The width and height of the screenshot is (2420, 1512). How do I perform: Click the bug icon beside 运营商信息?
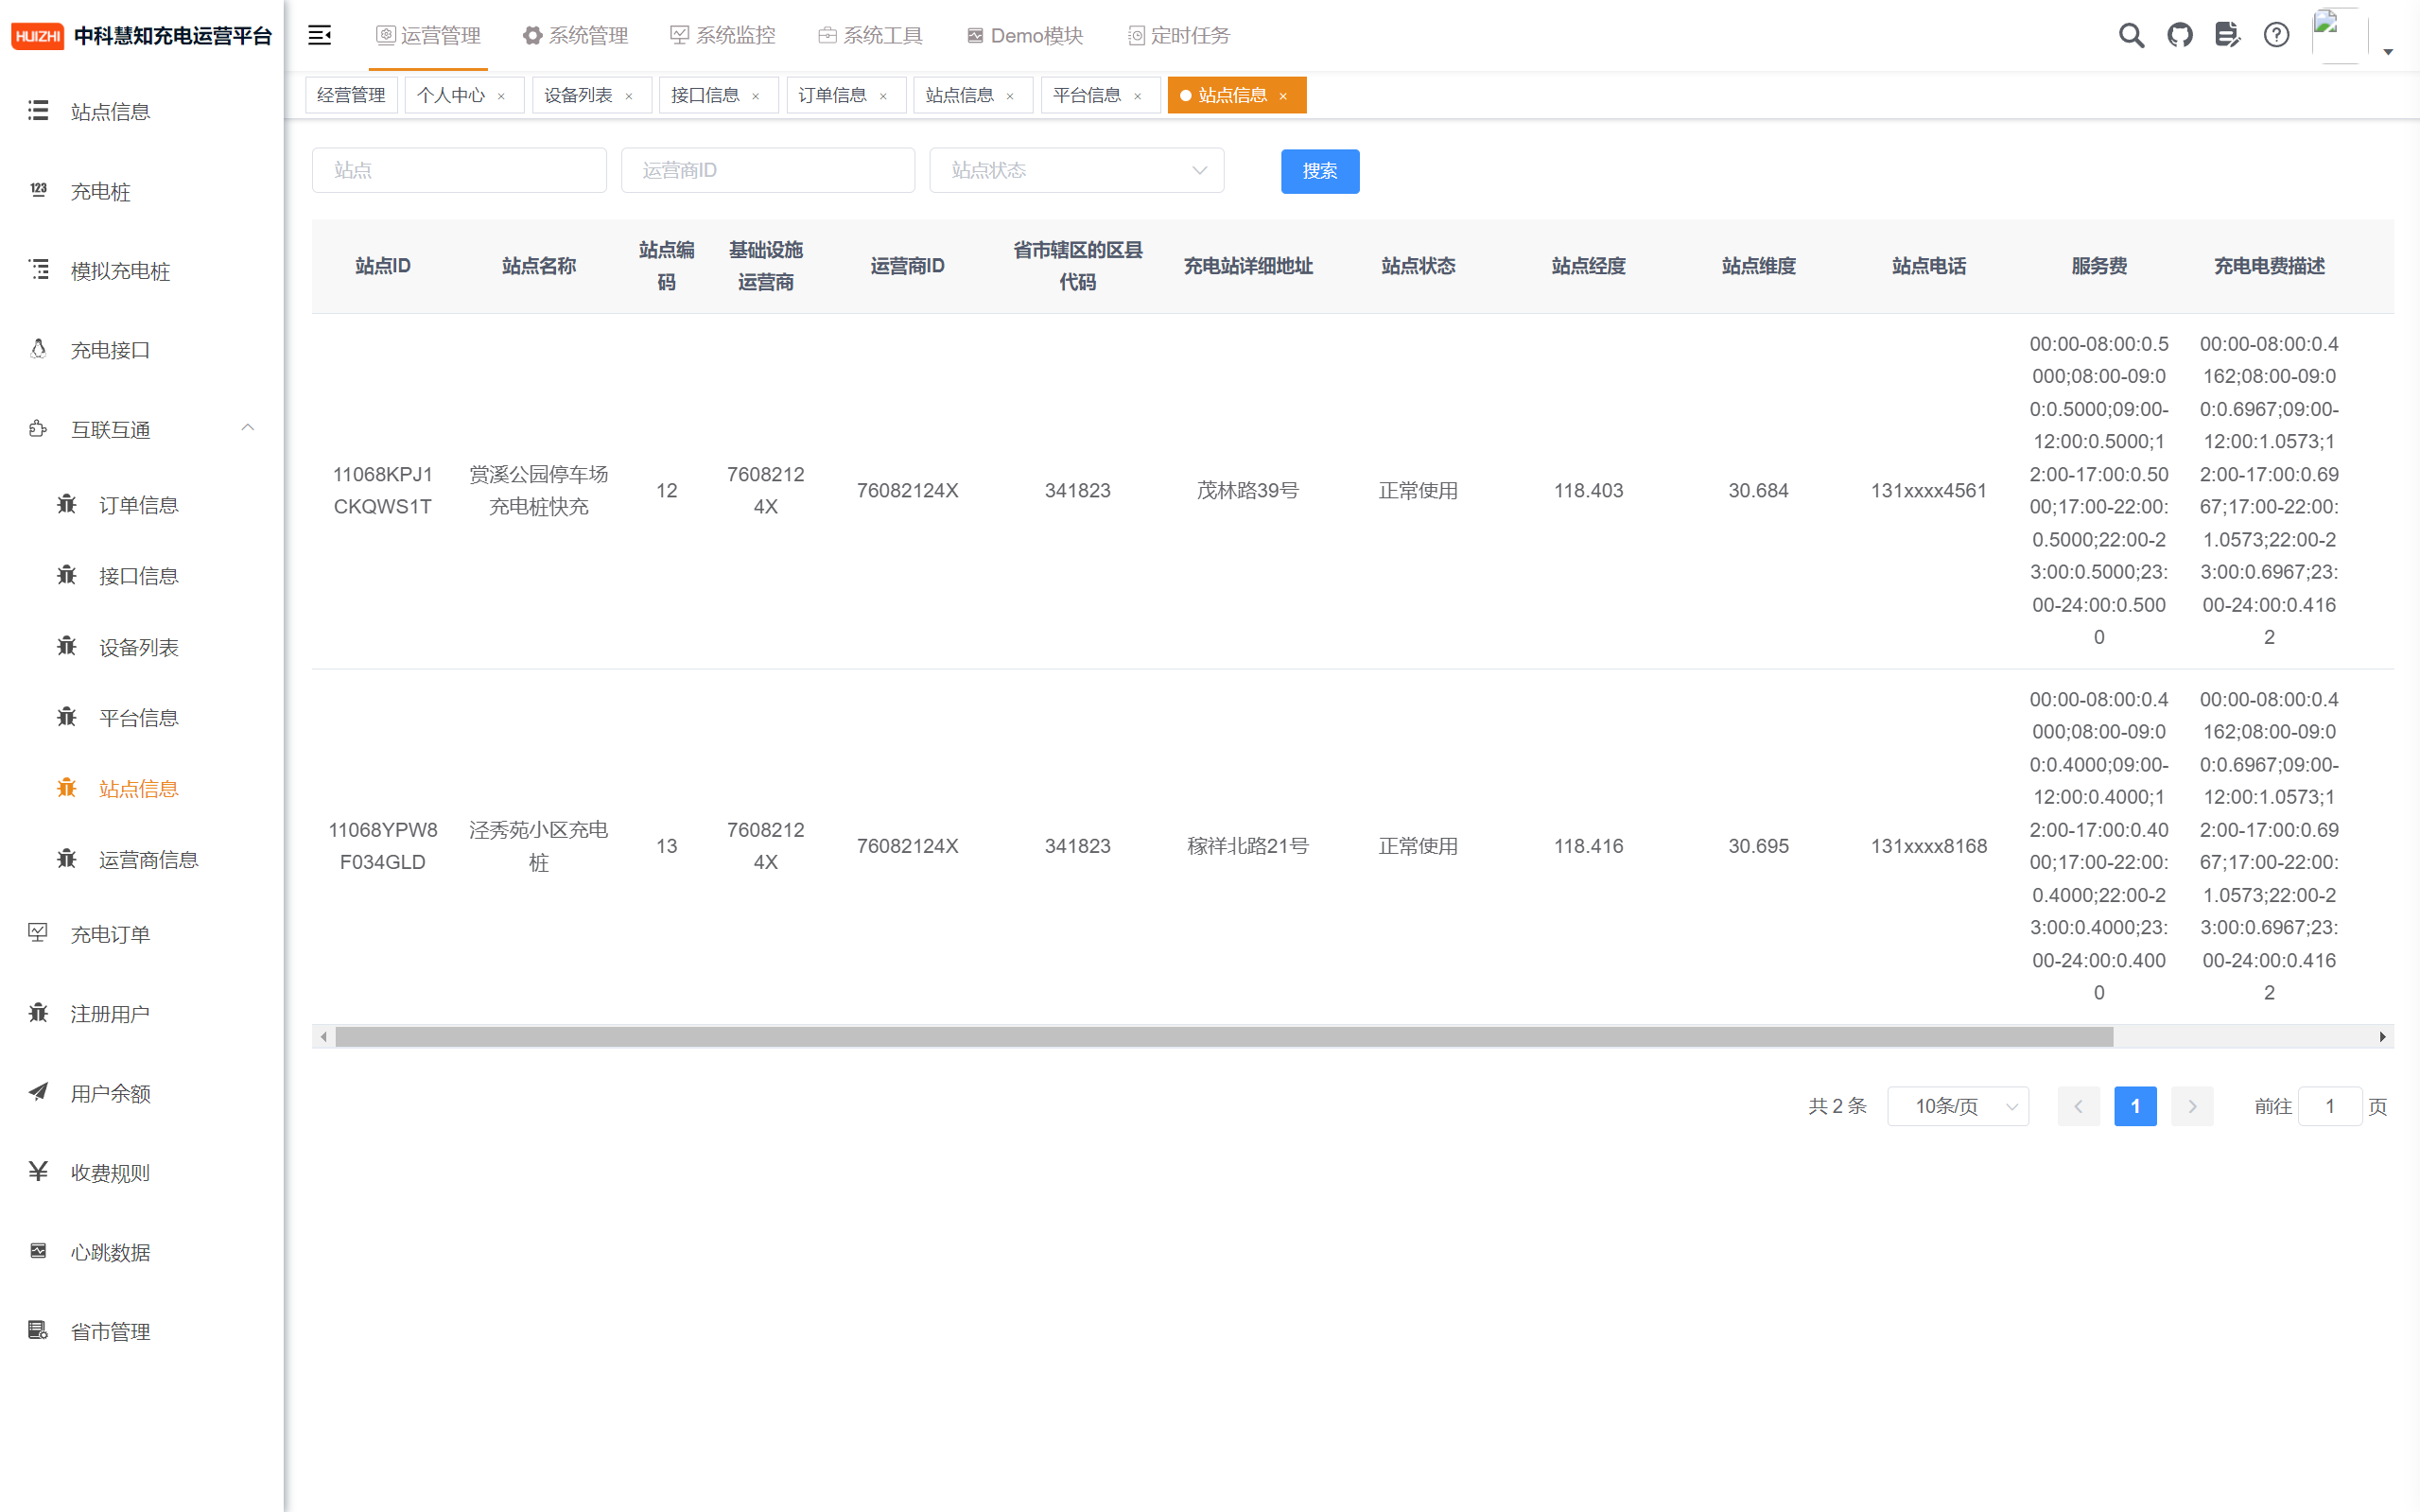pyautogui.click(x=67, y=859)
